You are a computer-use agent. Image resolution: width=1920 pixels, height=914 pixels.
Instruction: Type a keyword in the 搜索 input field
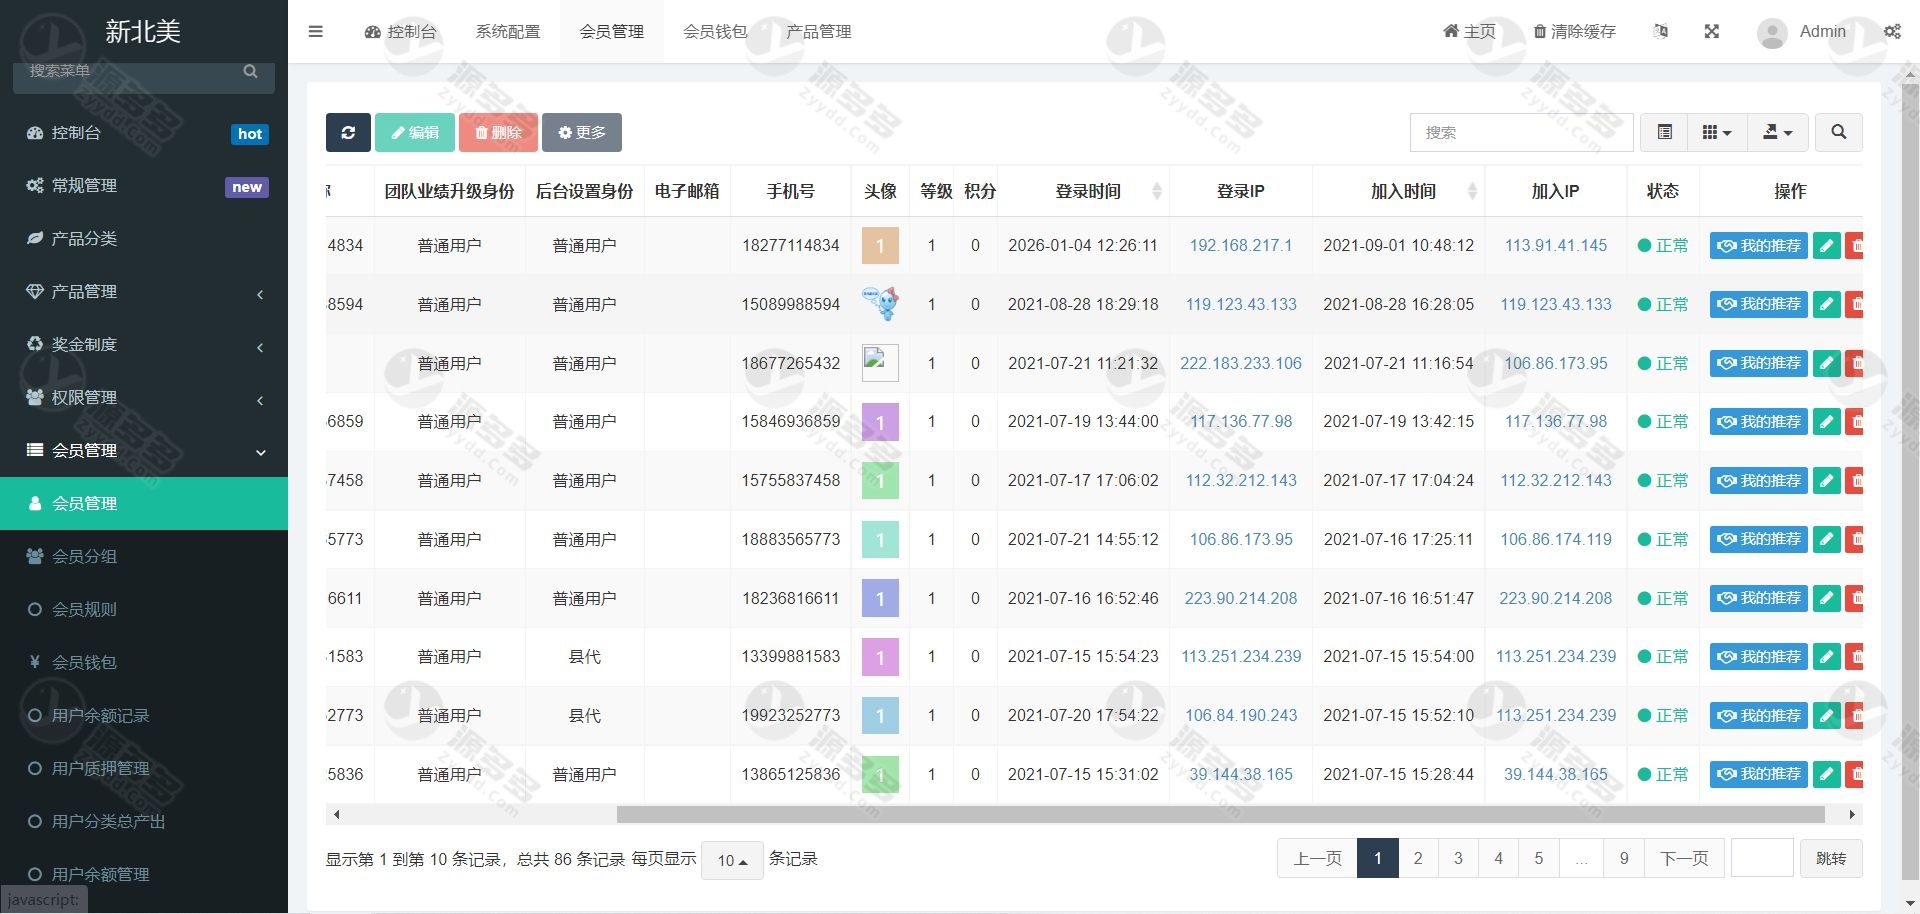point(1520,131)
